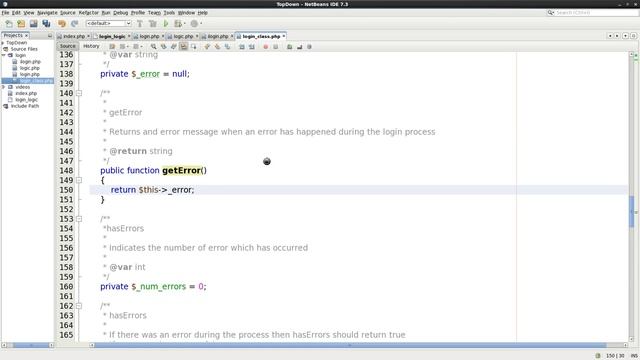Click the Debug Project toolbar icon

click(x=178, y=24)
